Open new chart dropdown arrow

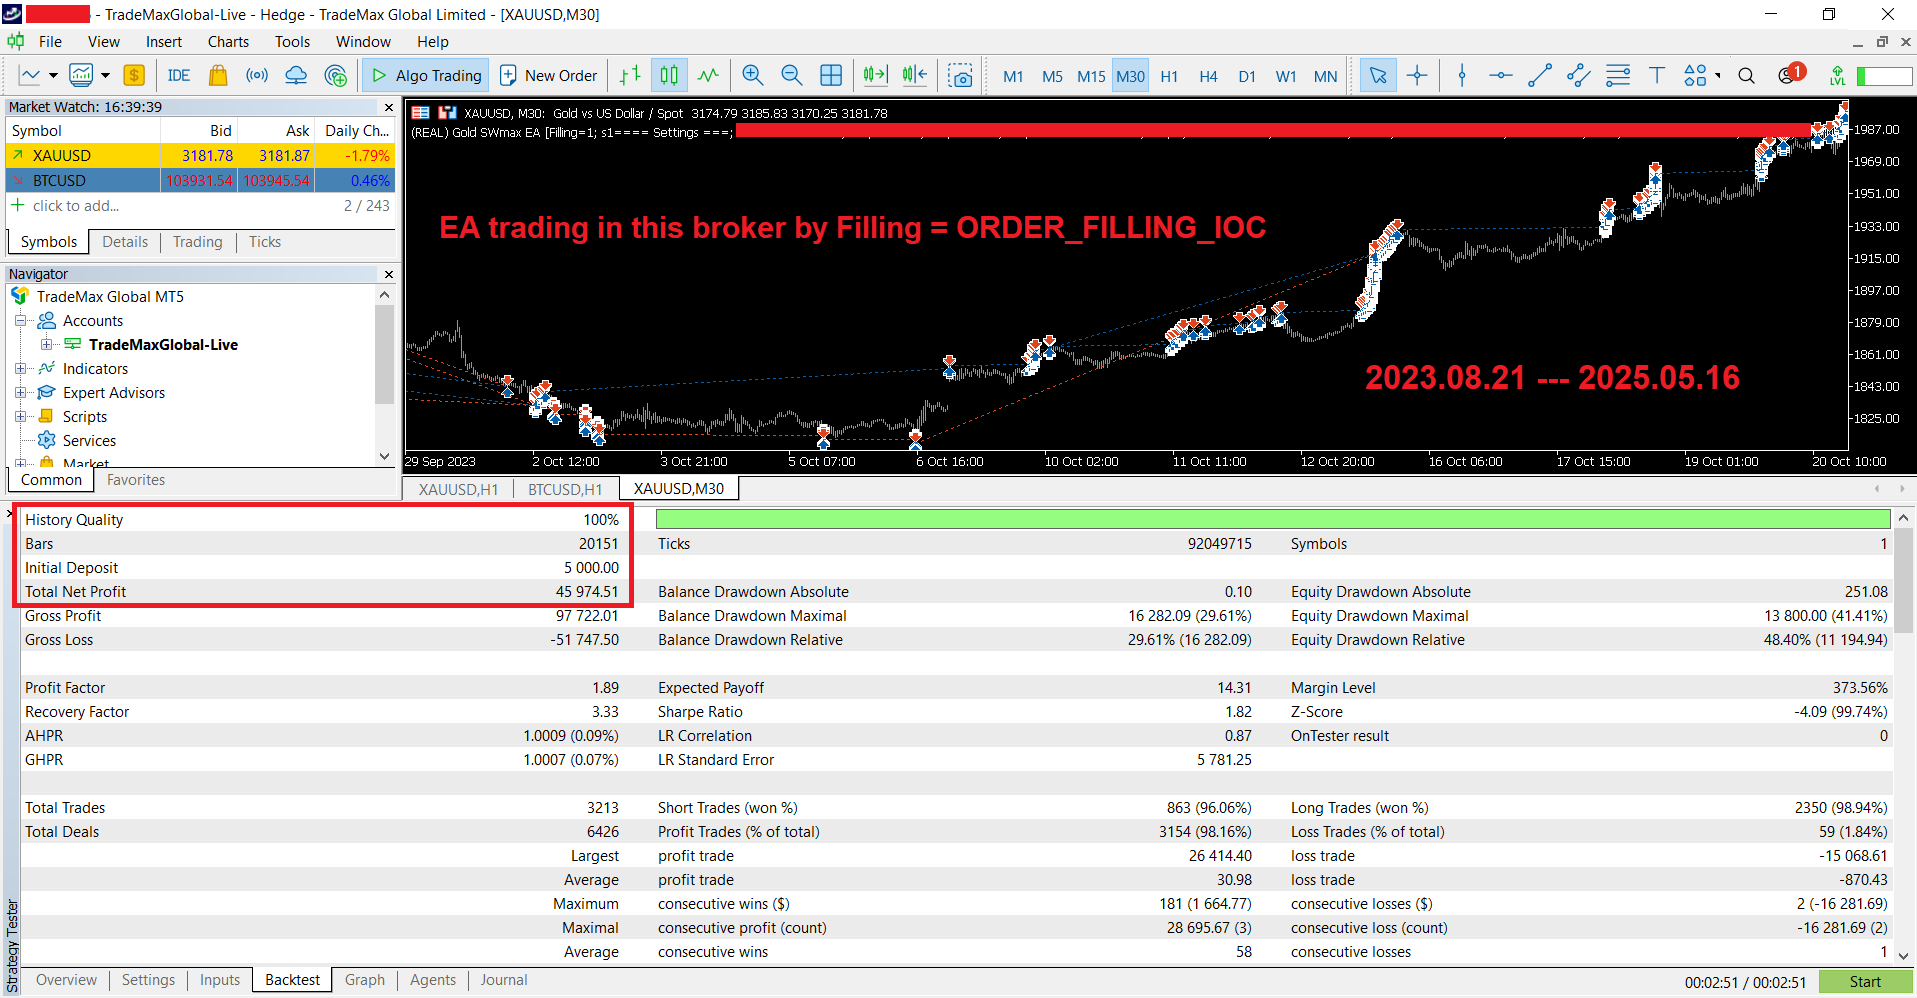pos(54,75)
